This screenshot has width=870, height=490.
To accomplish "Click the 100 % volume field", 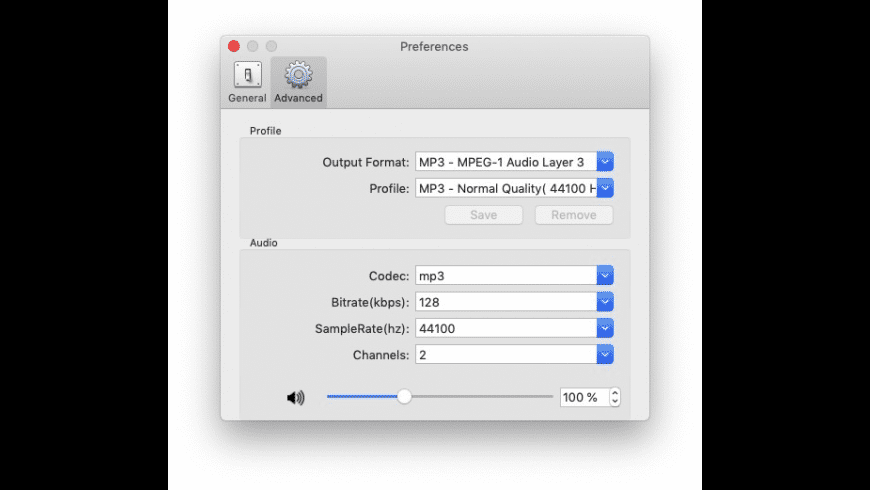I will [584, 397].
